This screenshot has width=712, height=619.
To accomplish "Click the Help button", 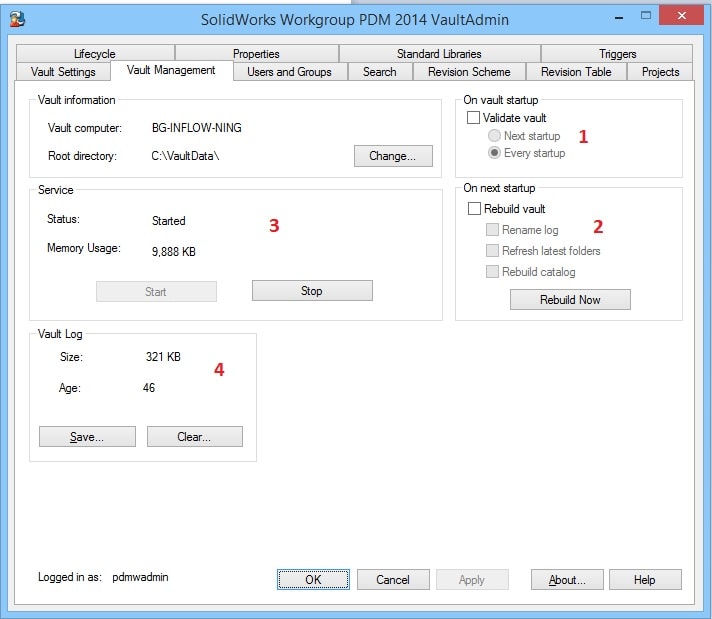I will pyautogui.click(x=645, y=580).
